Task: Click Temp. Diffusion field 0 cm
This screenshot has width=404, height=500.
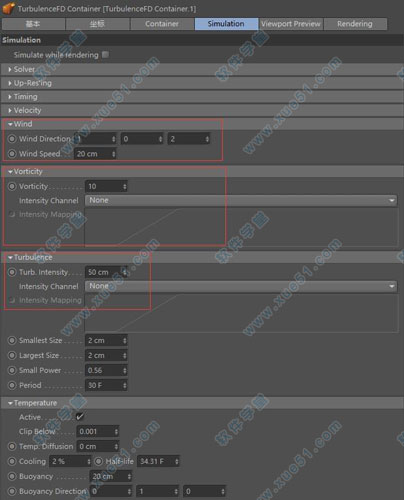Action: coord(98,446)
